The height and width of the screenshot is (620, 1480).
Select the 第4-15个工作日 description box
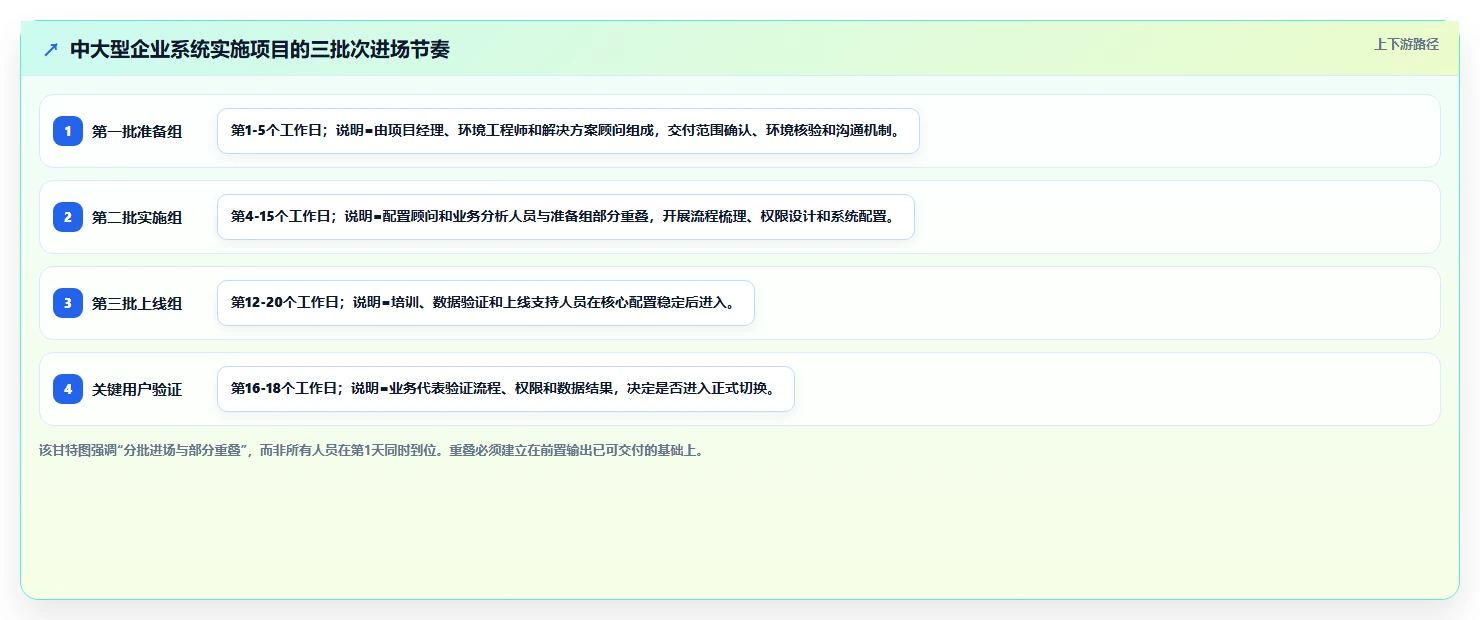pos(566,217)
